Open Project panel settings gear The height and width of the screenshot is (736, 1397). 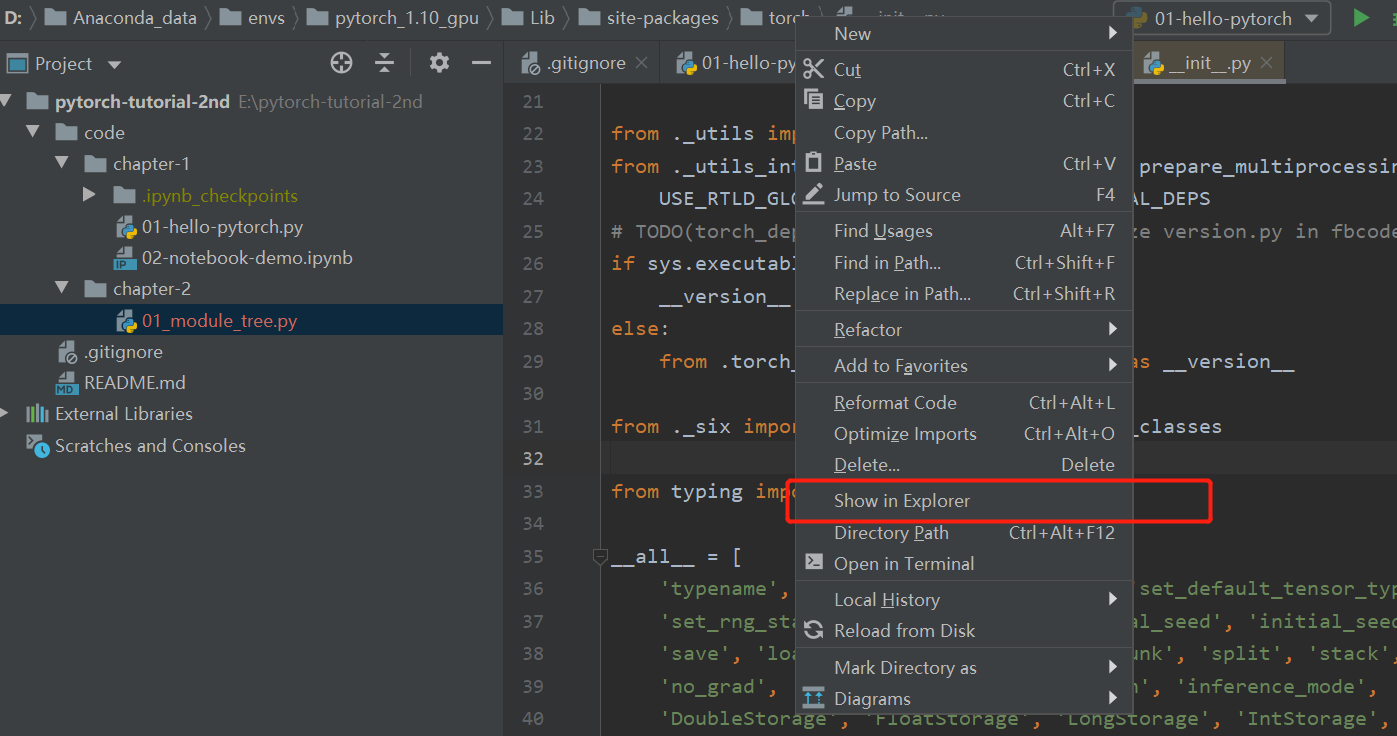pos(439,63)
